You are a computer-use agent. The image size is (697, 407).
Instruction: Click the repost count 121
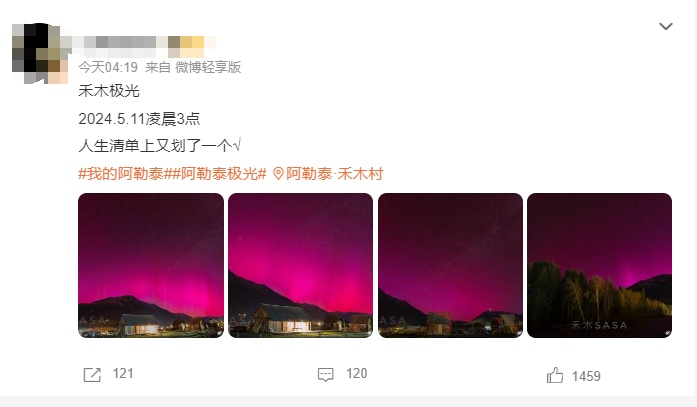click(123, 373)
